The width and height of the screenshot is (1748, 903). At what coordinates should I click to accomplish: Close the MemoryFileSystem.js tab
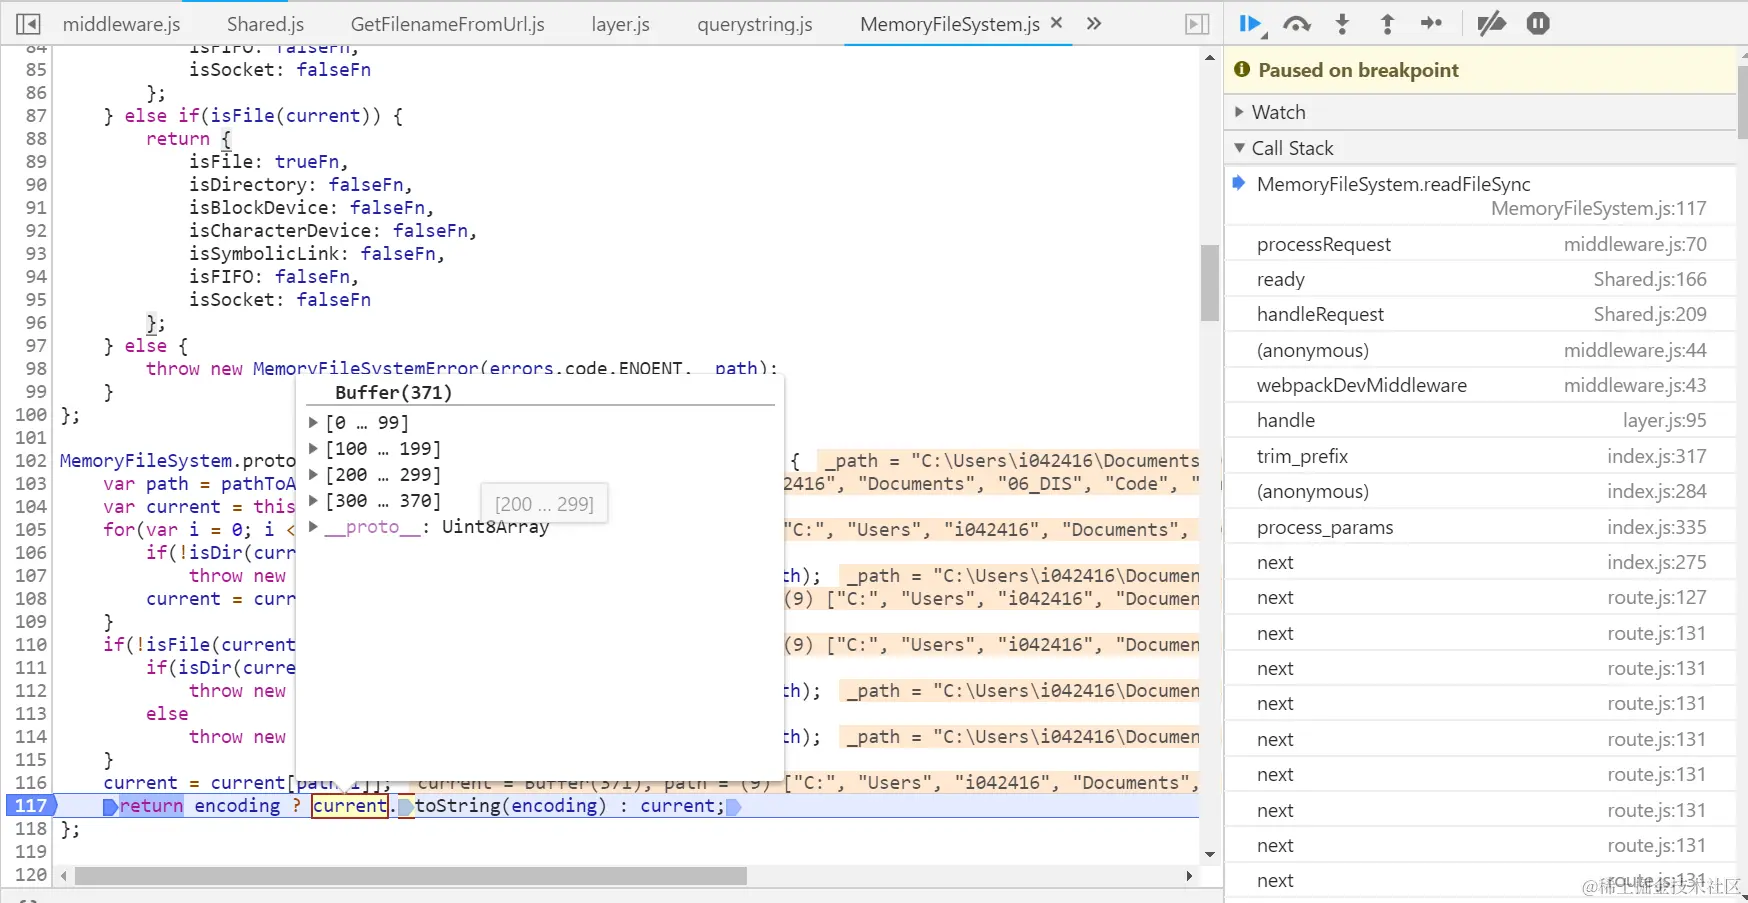1056,23
